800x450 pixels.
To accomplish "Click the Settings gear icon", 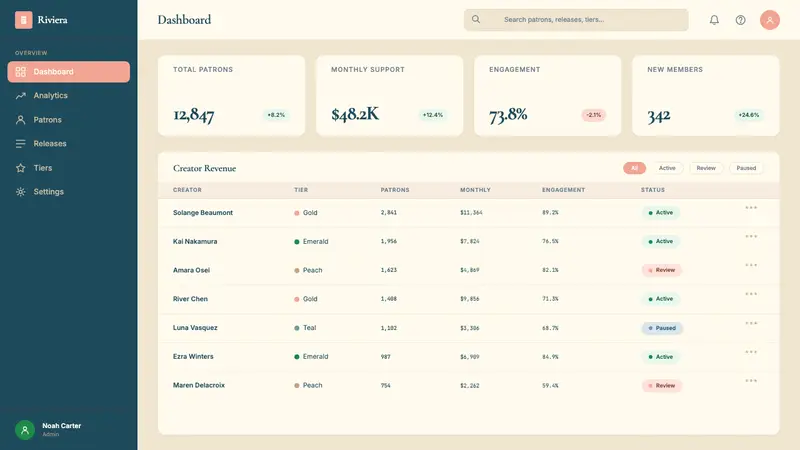I will coord(20,192).
